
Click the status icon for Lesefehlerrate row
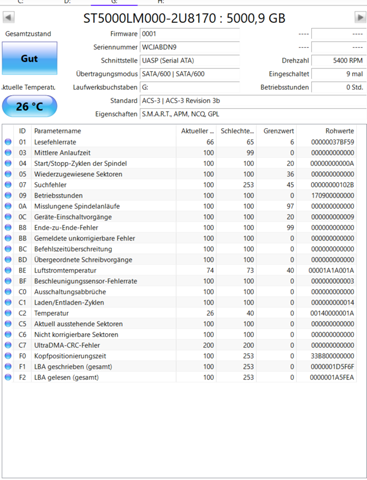tap(8, 142)
